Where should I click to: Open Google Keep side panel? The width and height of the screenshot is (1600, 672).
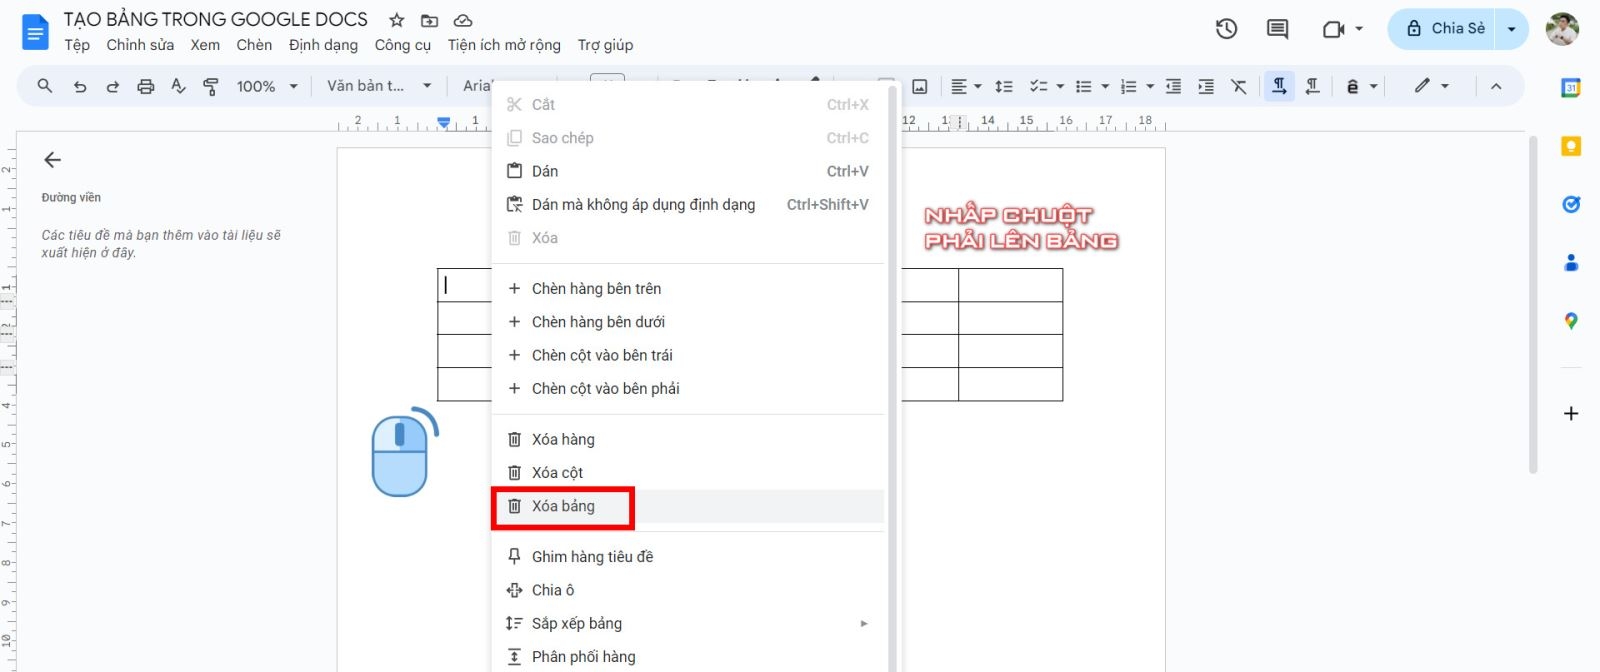[x=1571, y=147]
